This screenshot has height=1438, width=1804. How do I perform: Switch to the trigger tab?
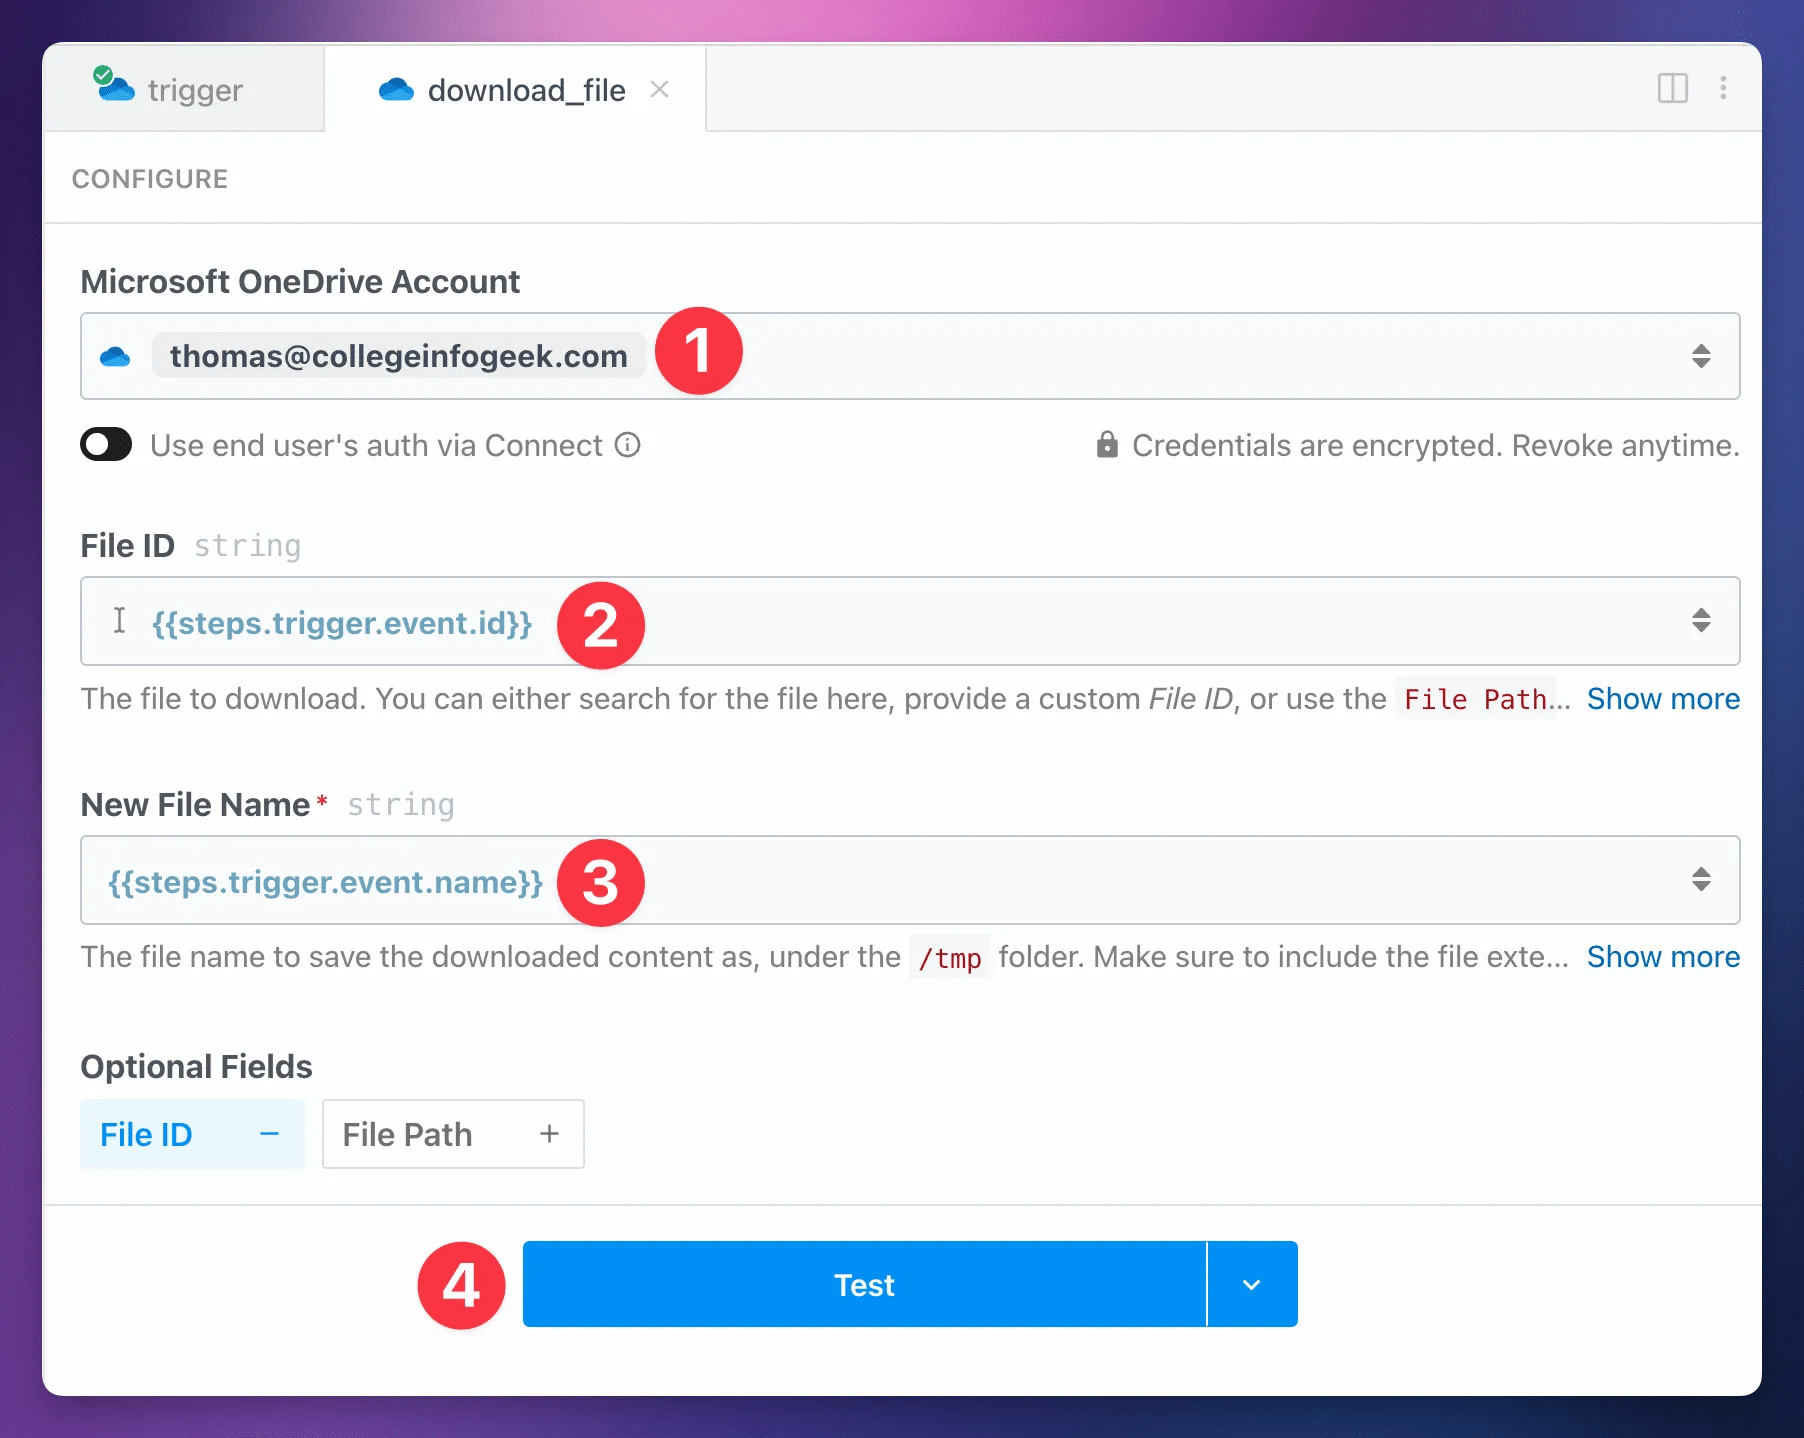point(184,89)
